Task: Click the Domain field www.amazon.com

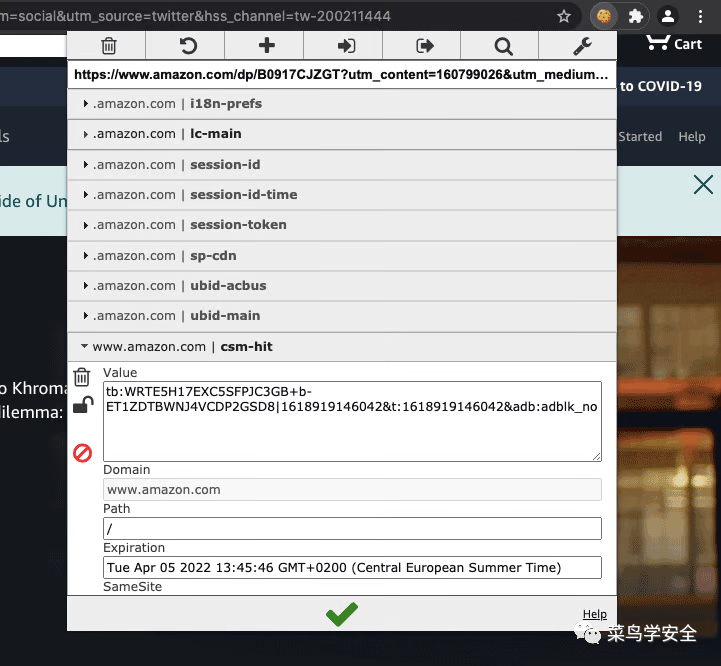Action: click(x=352, y=489)
